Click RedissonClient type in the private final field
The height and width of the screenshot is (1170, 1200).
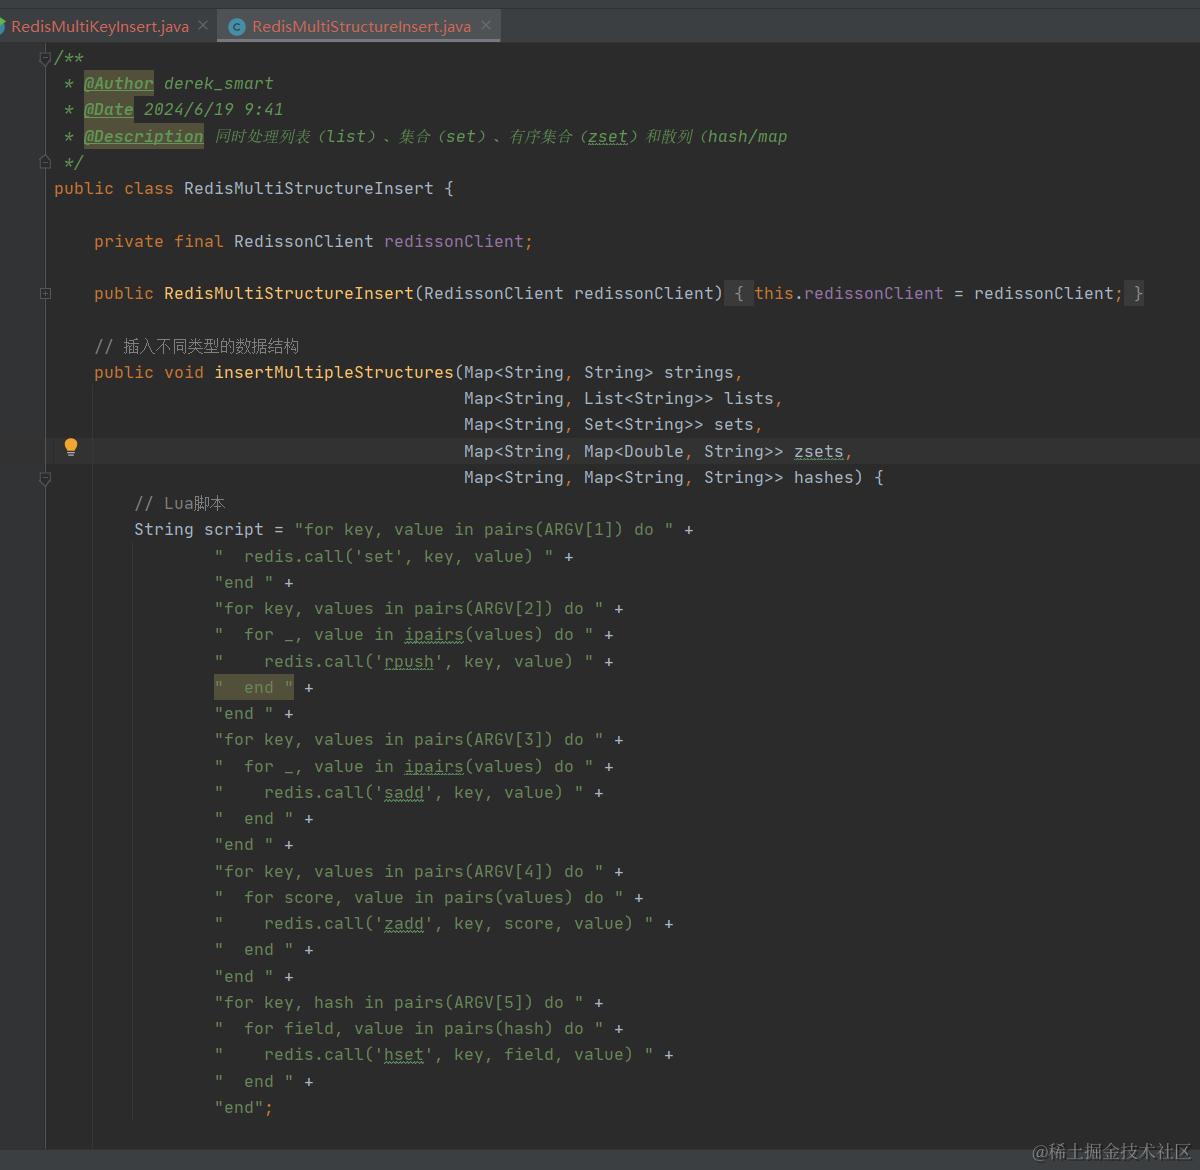(304, 241)
